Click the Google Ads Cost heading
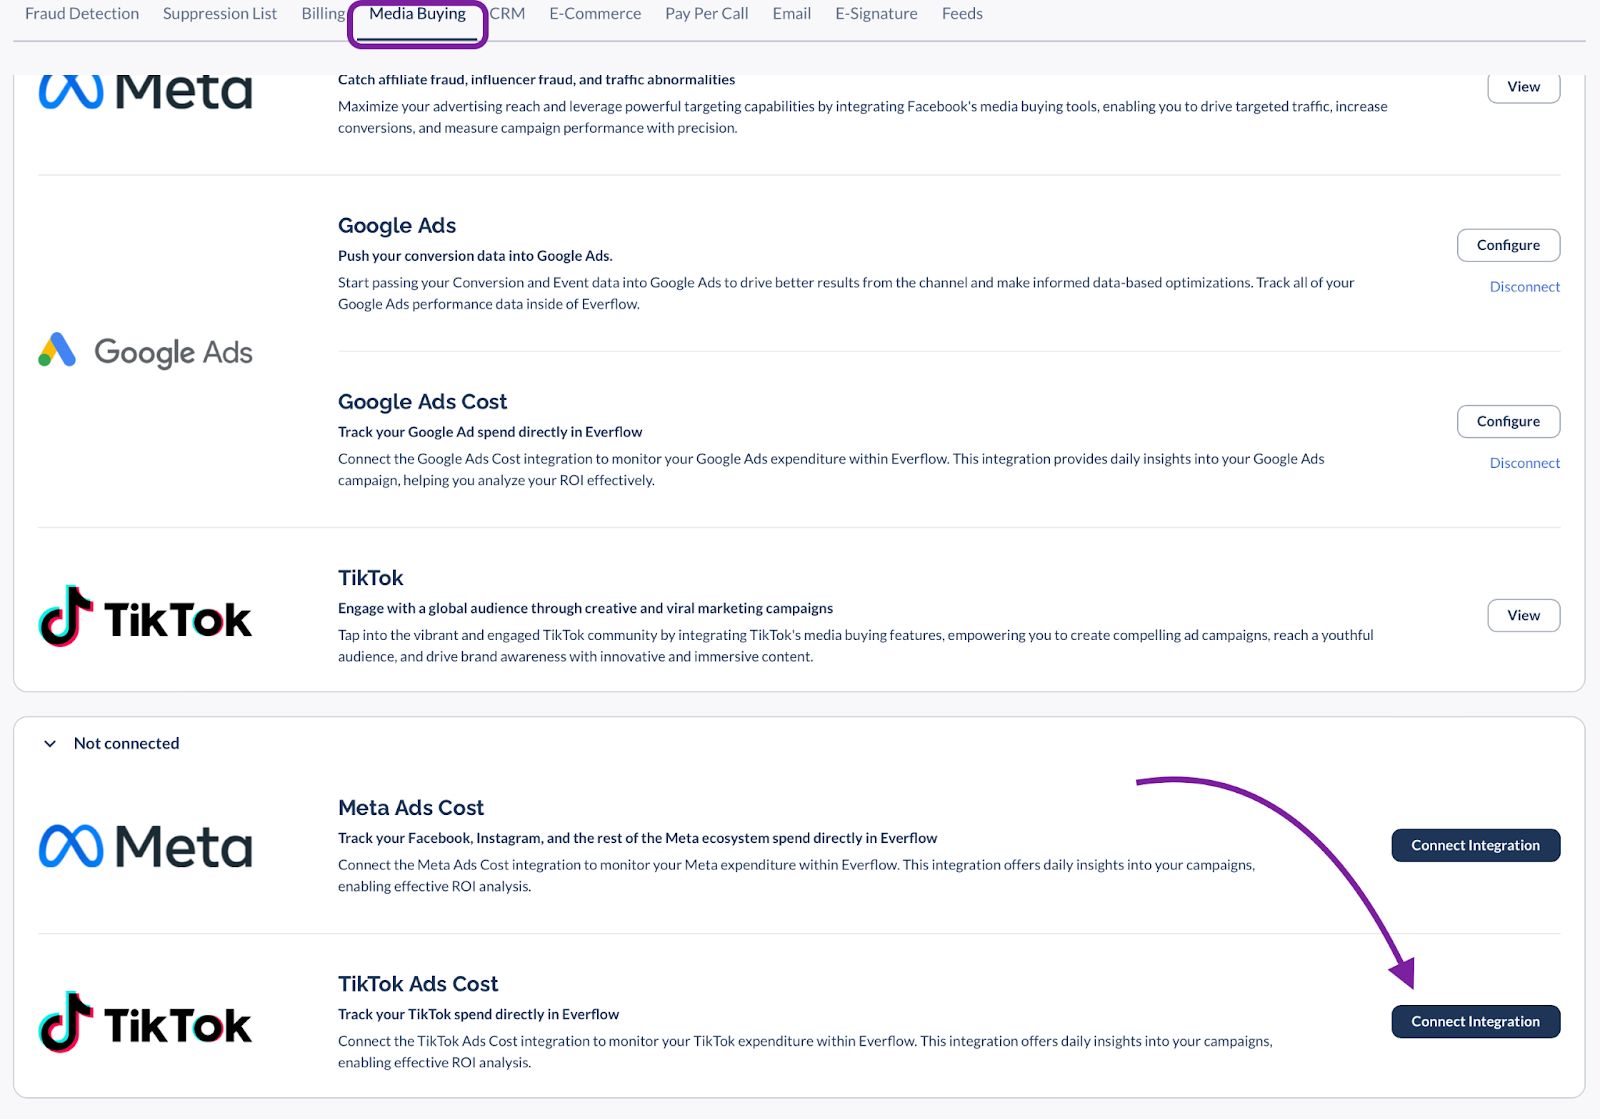Image resolution: width=1600 pixels, height=1119 pixels. pyautogui.click(x=422, y=402)
